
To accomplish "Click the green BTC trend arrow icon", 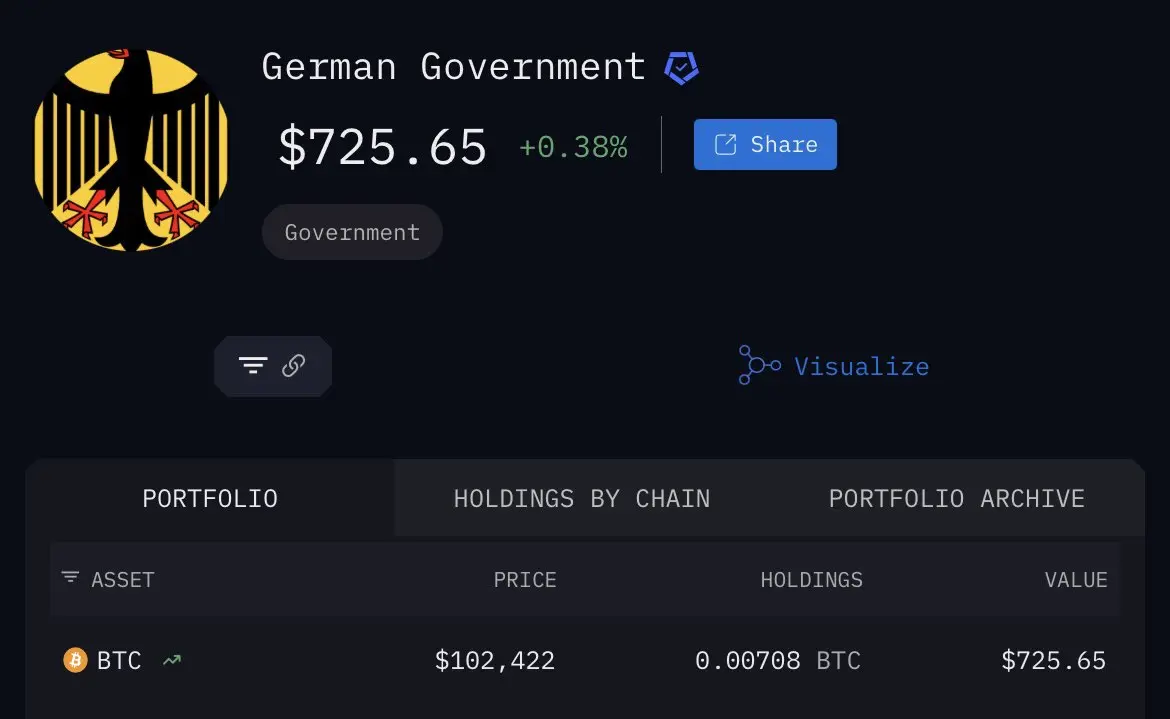I will click(171, 660).
